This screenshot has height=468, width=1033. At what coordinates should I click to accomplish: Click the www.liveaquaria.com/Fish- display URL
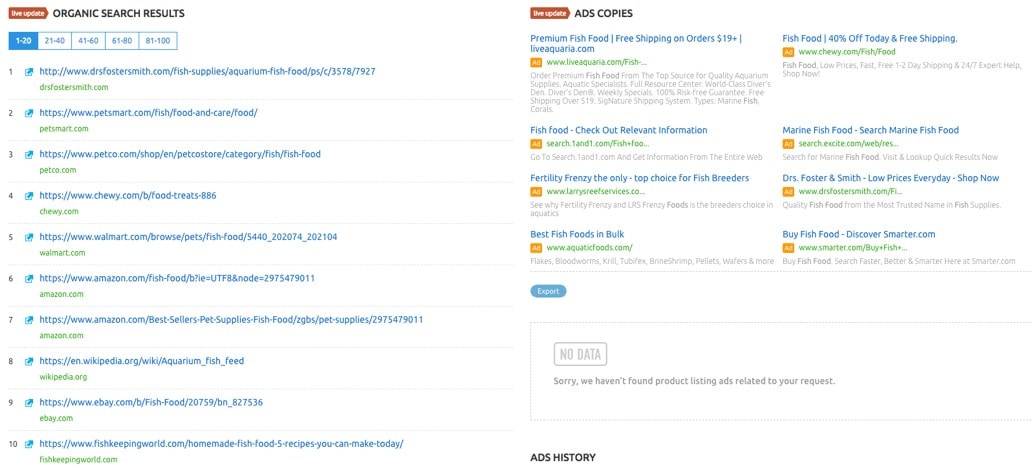click(596, 62)
